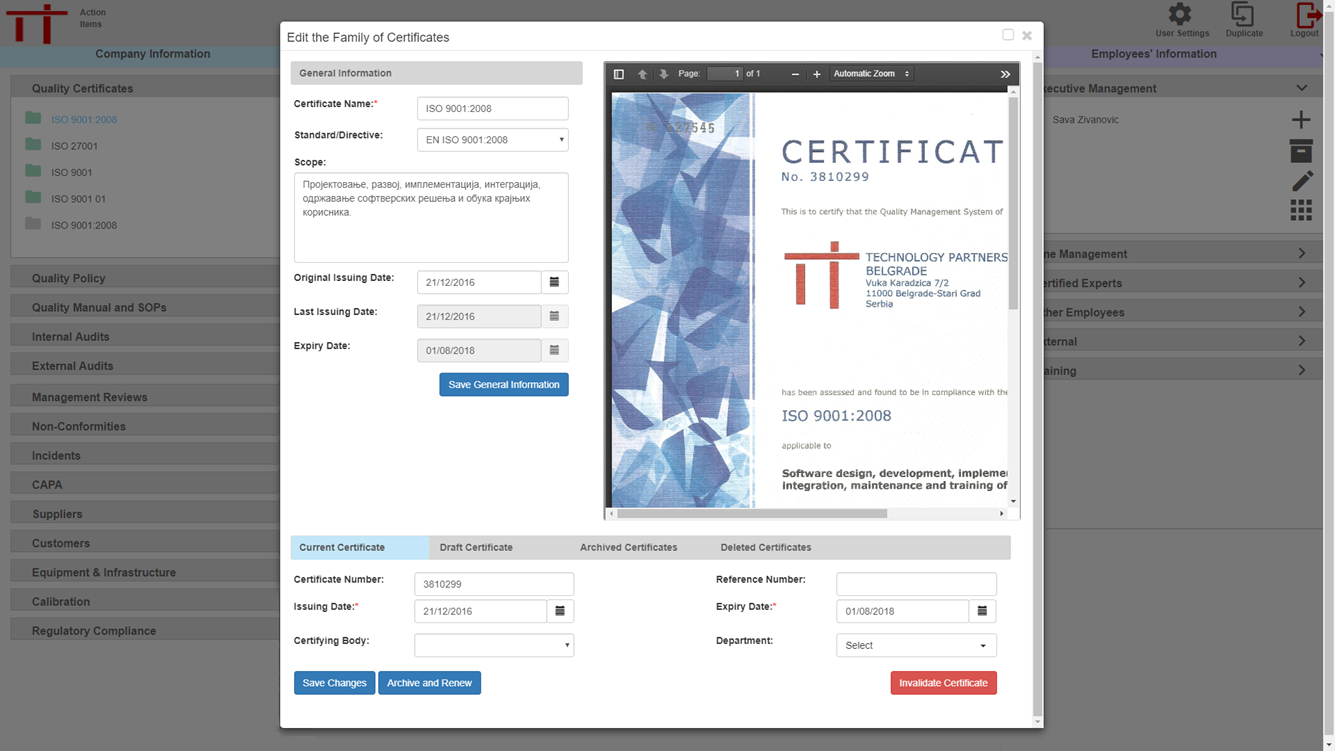Click the maximize checkbox in dialog header

point(1008,35)
